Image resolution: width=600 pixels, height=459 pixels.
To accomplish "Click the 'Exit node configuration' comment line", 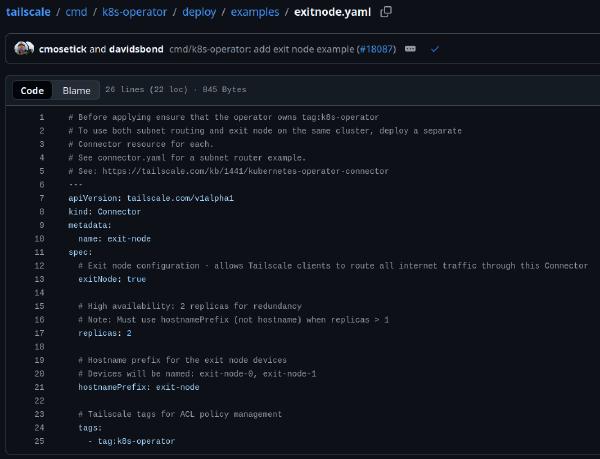I will [333, 266].
